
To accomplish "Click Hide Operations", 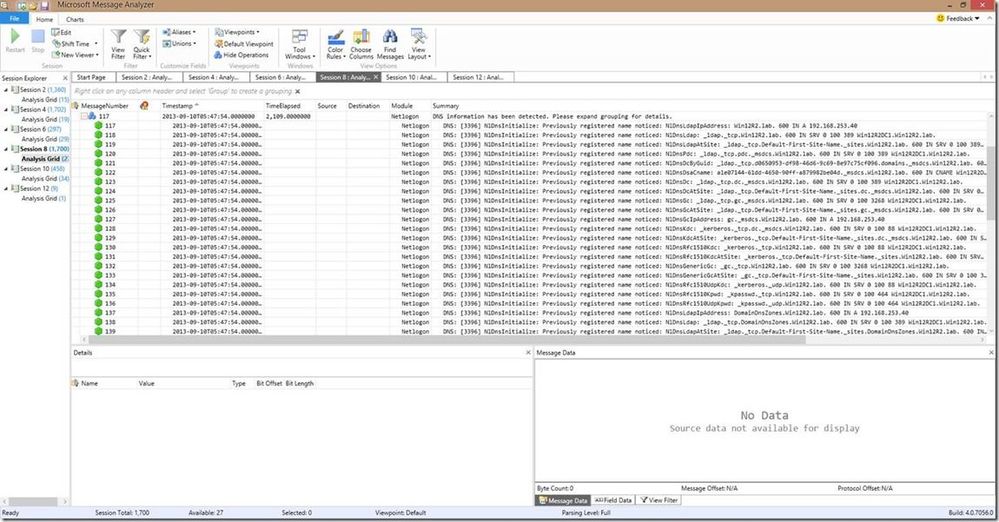I will [241, 55].
